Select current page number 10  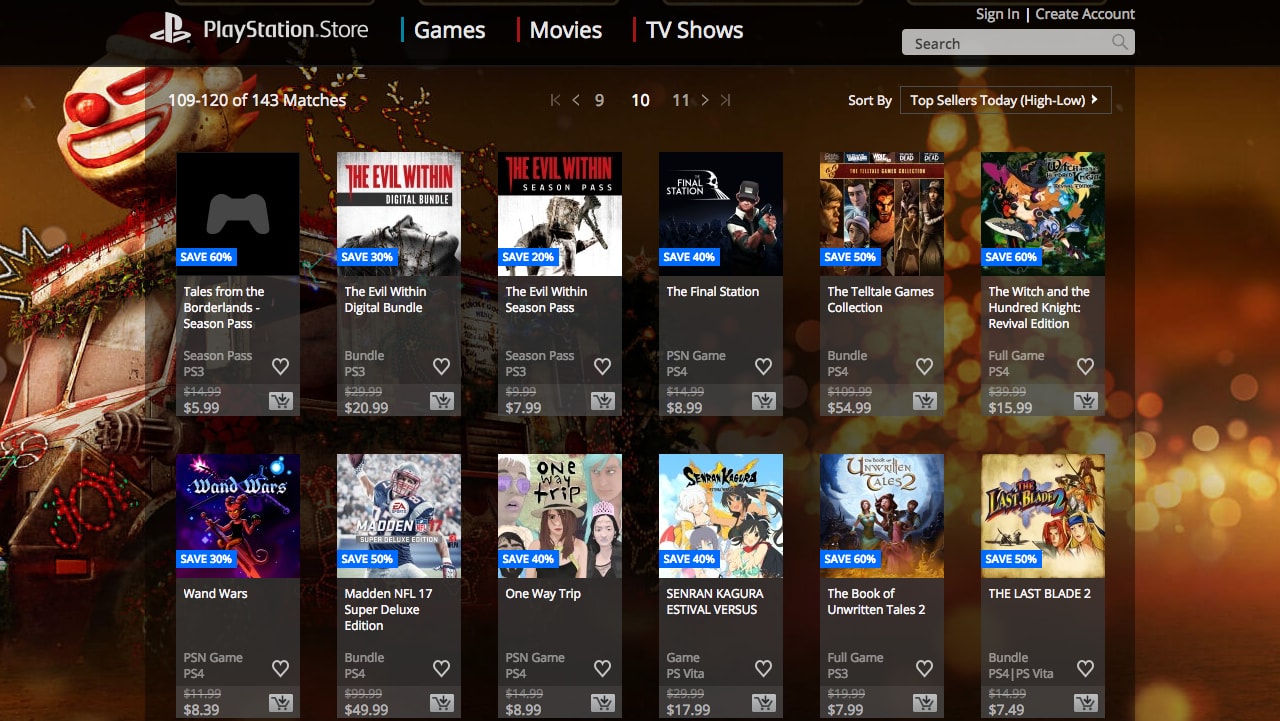[x=640, y=100]
